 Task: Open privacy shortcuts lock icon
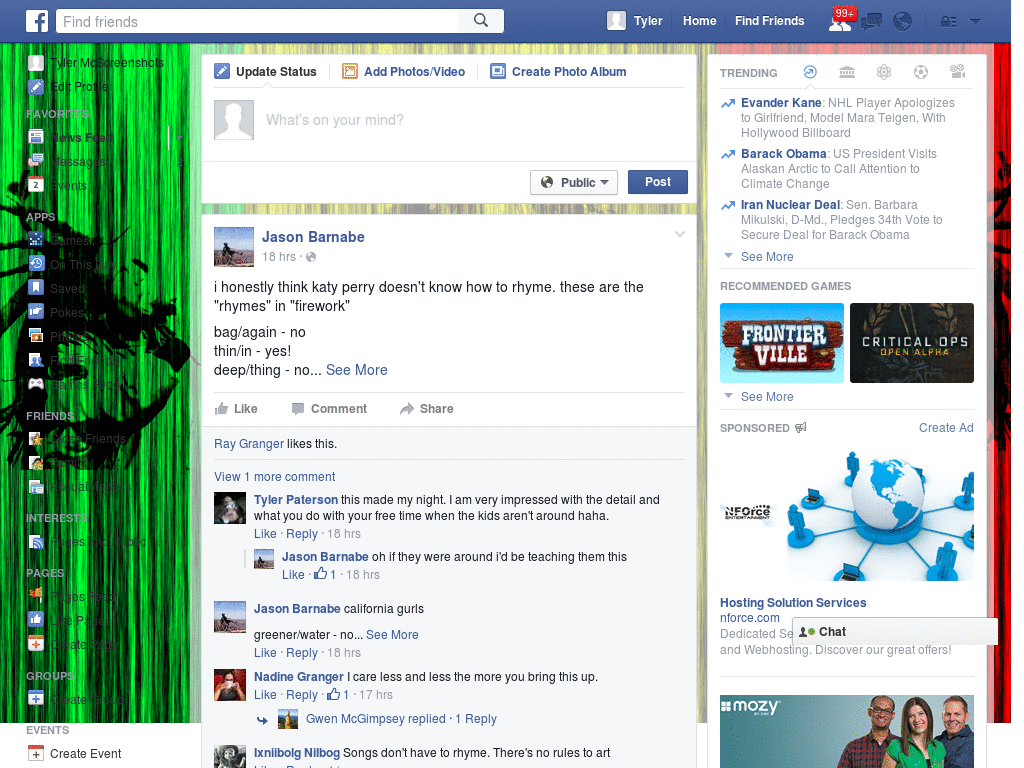948,22
